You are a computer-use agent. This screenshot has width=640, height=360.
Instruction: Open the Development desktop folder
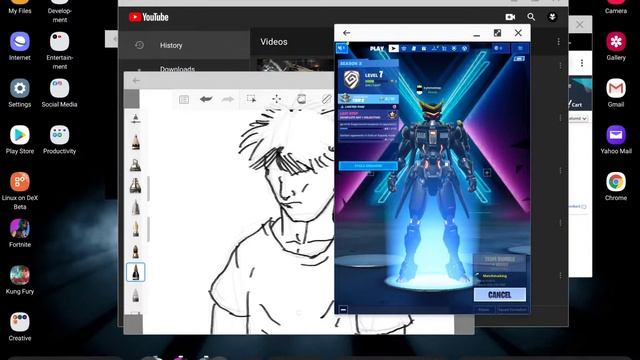pos(60,11)
